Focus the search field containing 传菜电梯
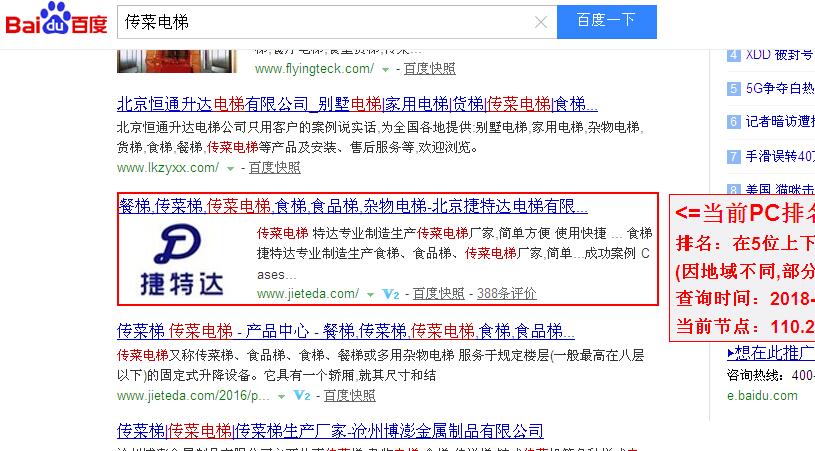 coord(337,22)
